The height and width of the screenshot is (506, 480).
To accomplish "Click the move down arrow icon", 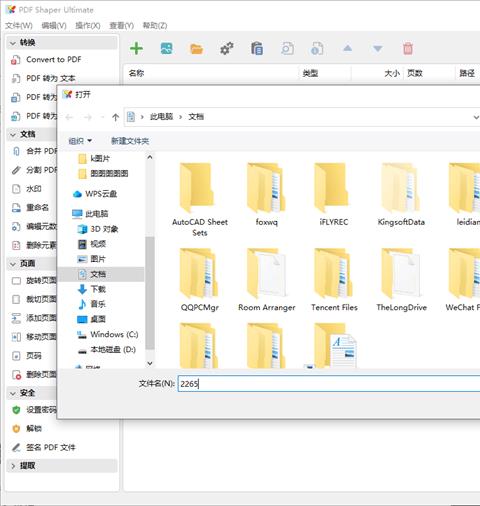I will pos(377,49).
